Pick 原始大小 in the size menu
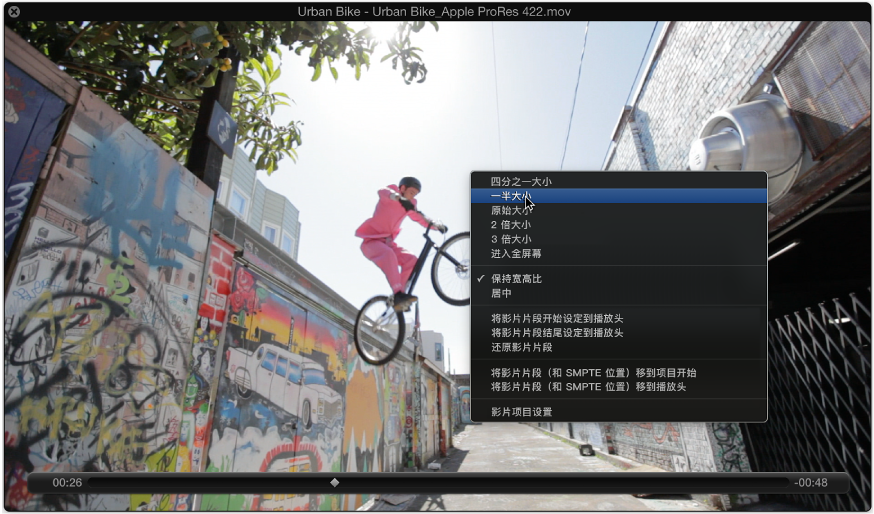874x514 pixels. pos(619,211)
